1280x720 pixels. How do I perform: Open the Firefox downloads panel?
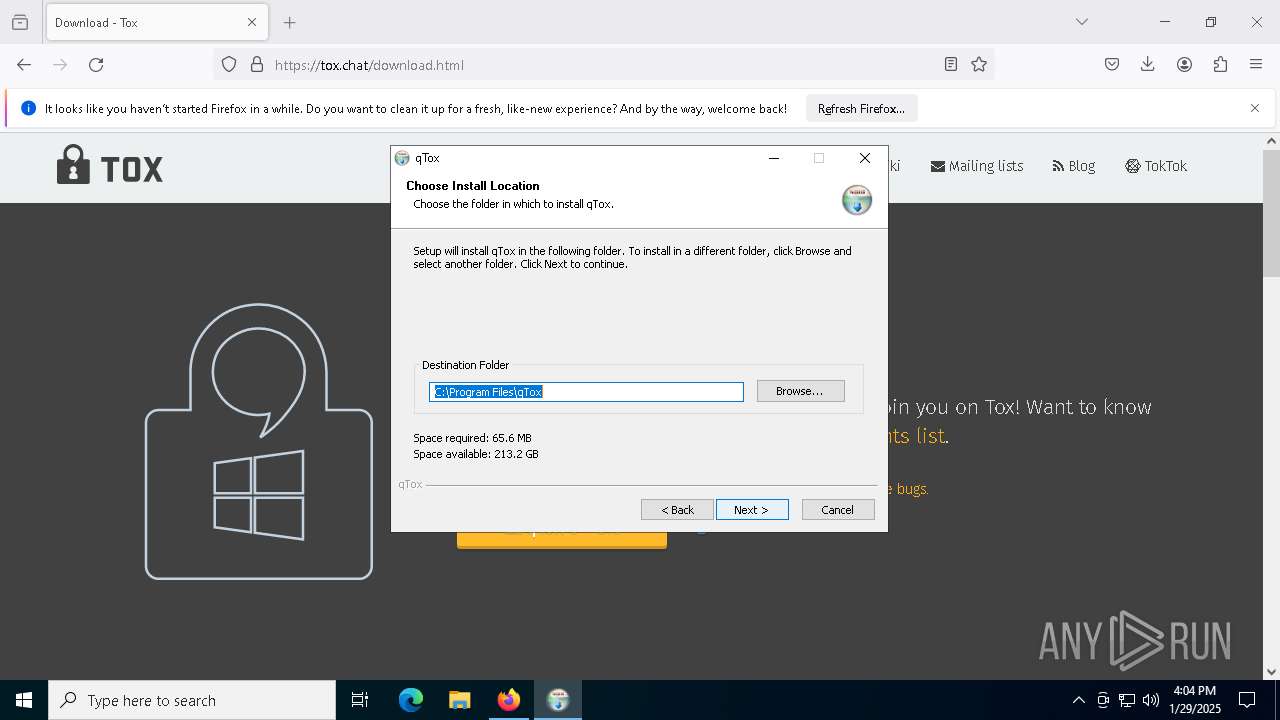[1148, 65]
